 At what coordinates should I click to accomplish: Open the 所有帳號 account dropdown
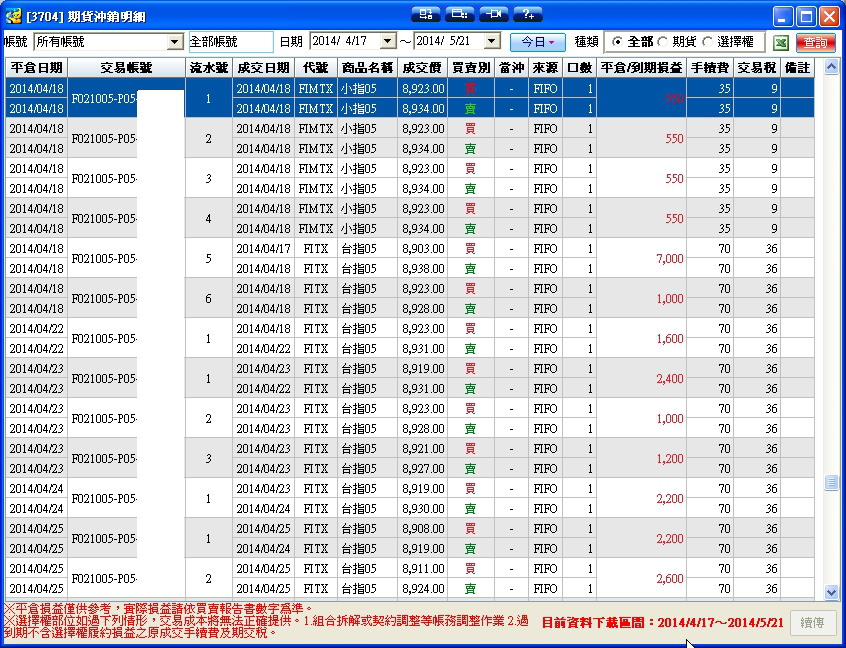point(174,42)
